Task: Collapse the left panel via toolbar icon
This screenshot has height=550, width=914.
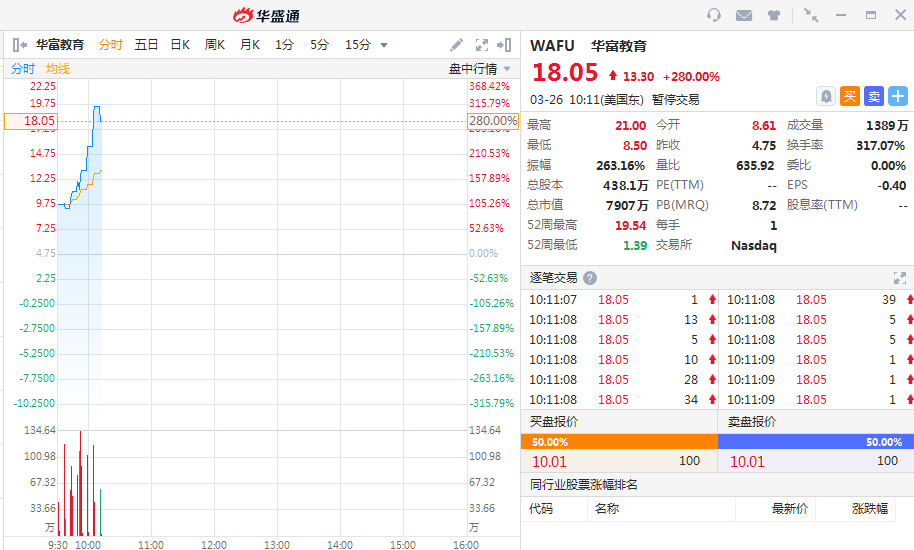Action: point(19,45)
